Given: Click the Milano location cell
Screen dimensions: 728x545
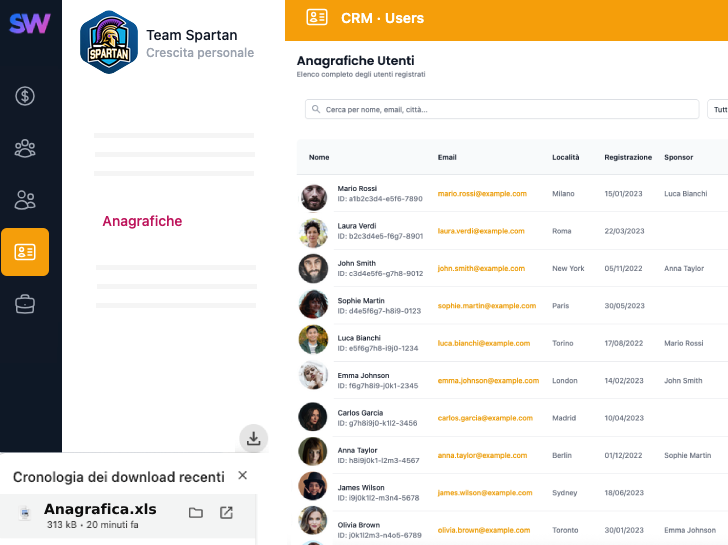Looking at the screenshot, I should pyautogui.click(x=563, y=194).
